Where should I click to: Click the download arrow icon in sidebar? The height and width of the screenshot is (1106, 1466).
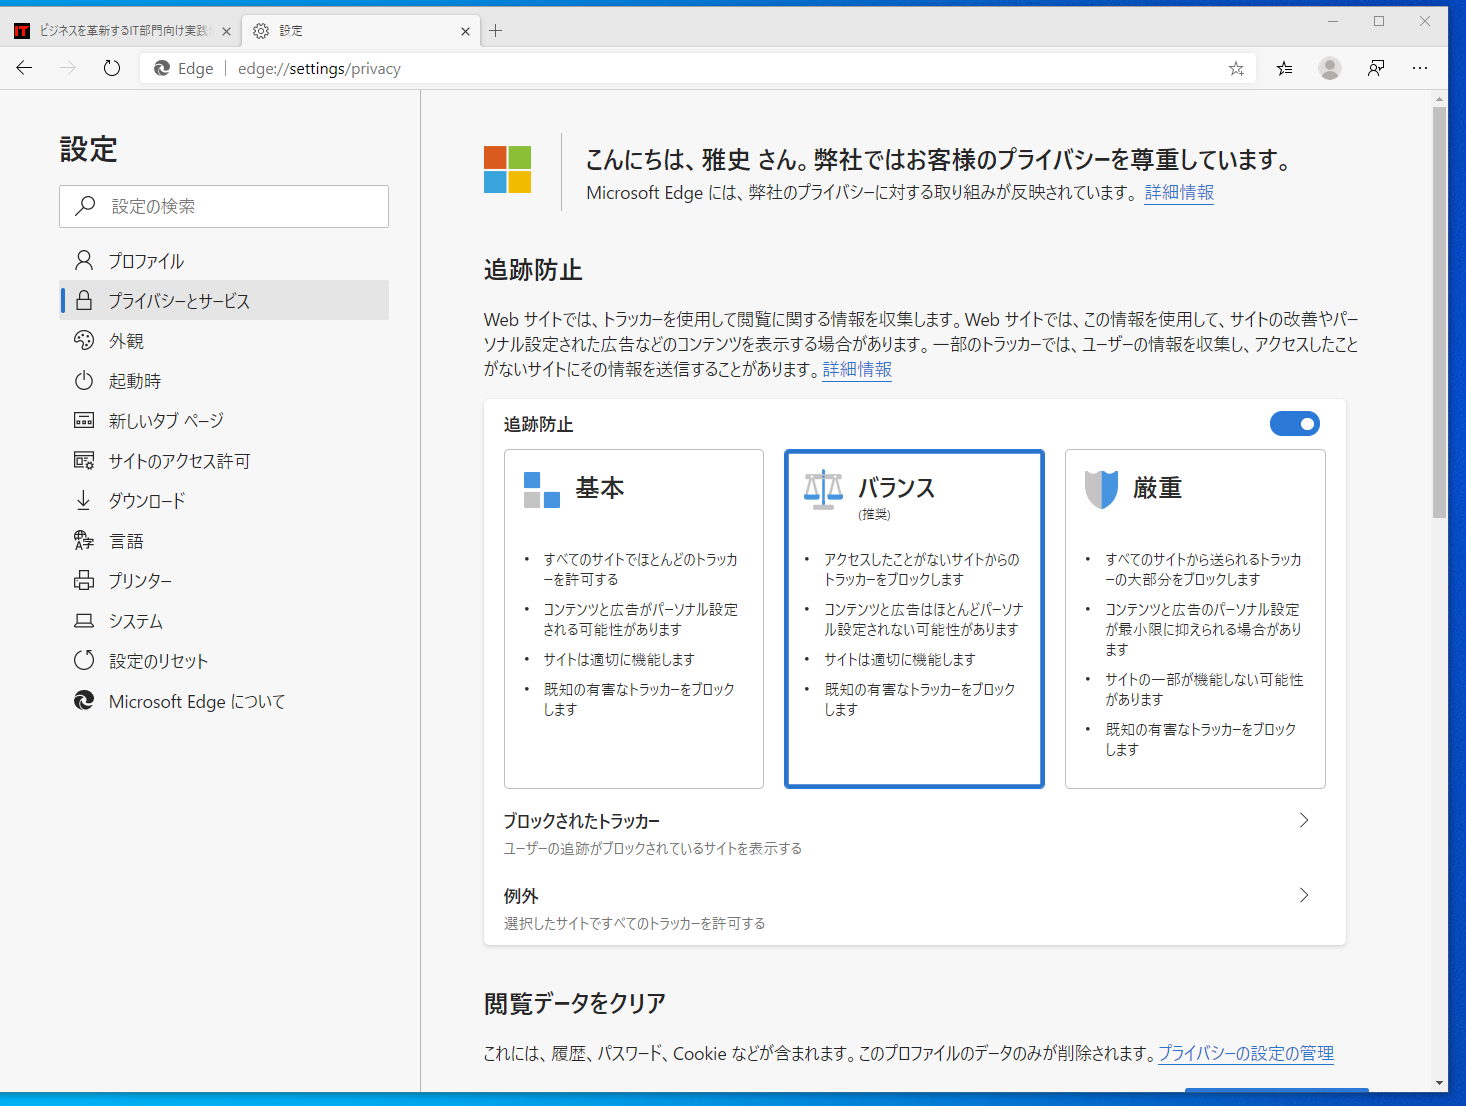coord(84,500)
